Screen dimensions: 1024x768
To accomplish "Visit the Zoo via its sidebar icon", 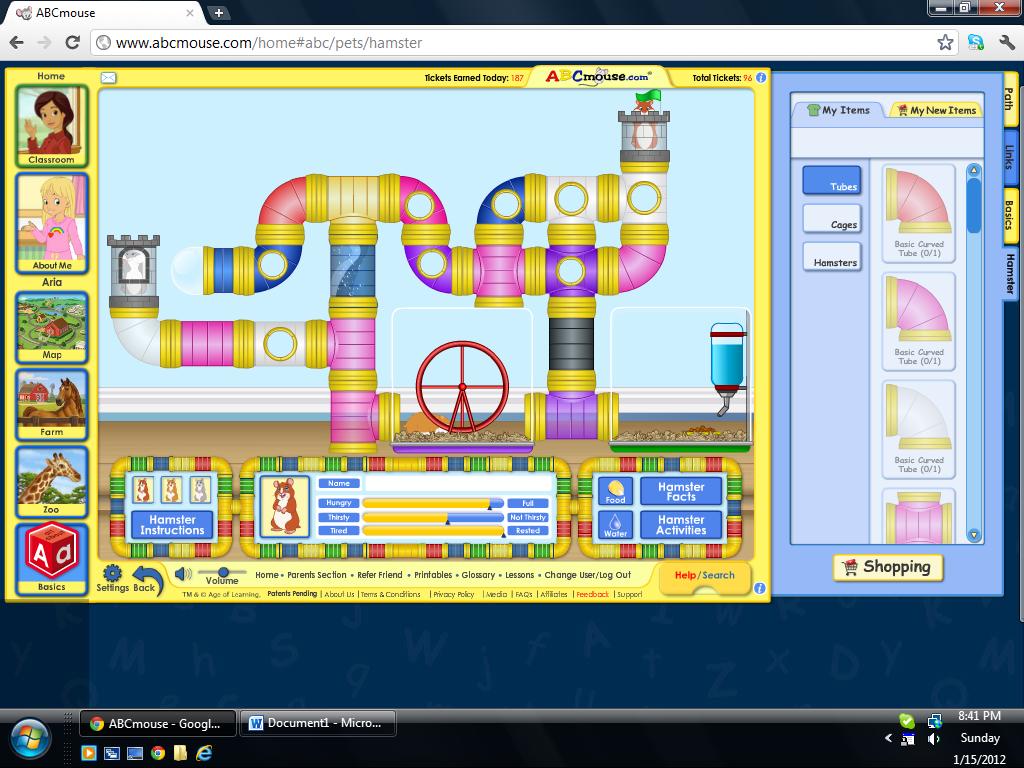I will tap(51, 481).
